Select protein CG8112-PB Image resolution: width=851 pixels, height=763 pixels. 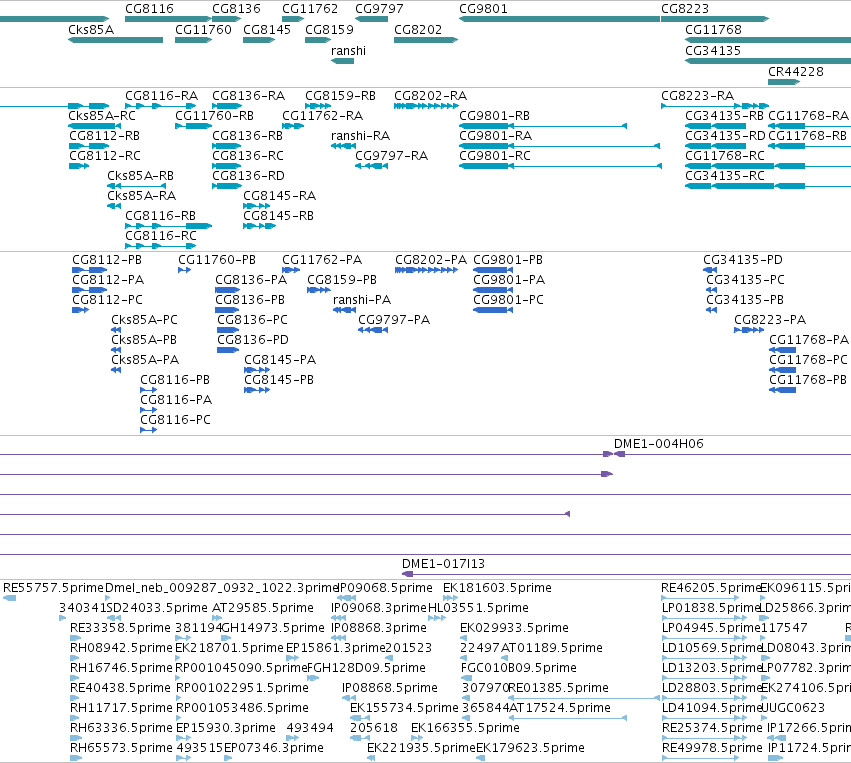[90, 270]
